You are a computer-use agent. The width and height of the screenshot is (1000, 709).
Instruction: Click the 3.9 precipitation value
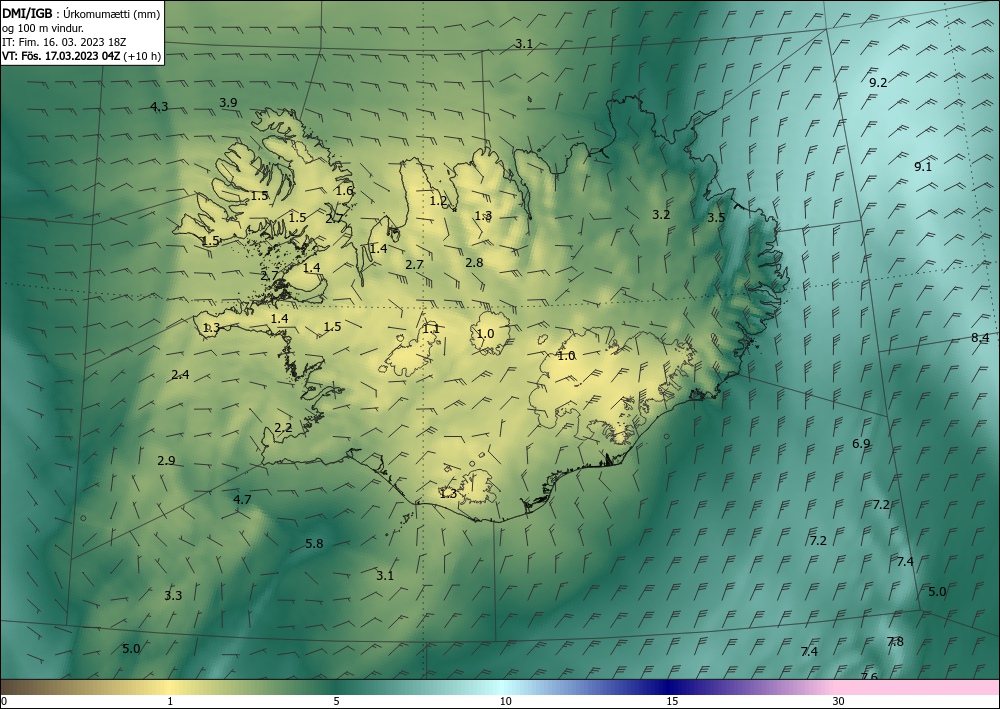[228, 103]
